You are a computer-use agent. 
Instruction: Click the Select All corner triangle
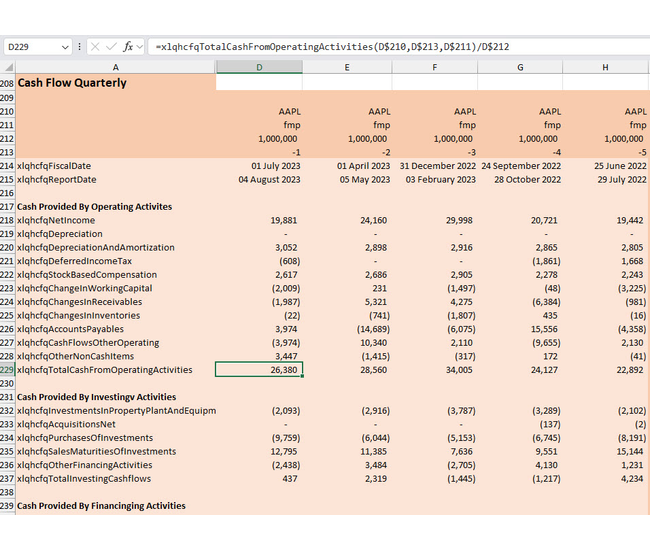(8, 67)
